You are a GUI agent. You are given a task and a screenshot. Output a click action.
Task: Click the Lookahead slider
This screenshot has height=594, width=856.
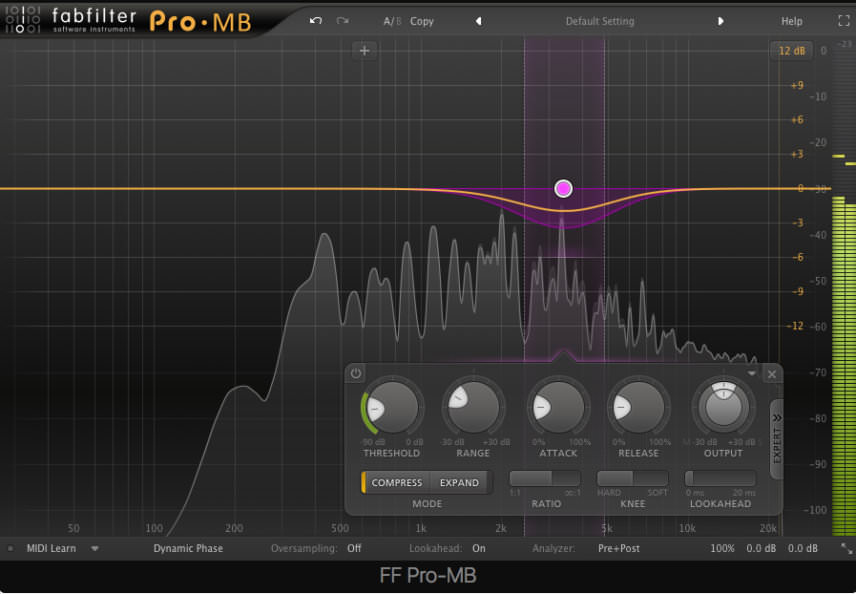click(x=720, y=479)
